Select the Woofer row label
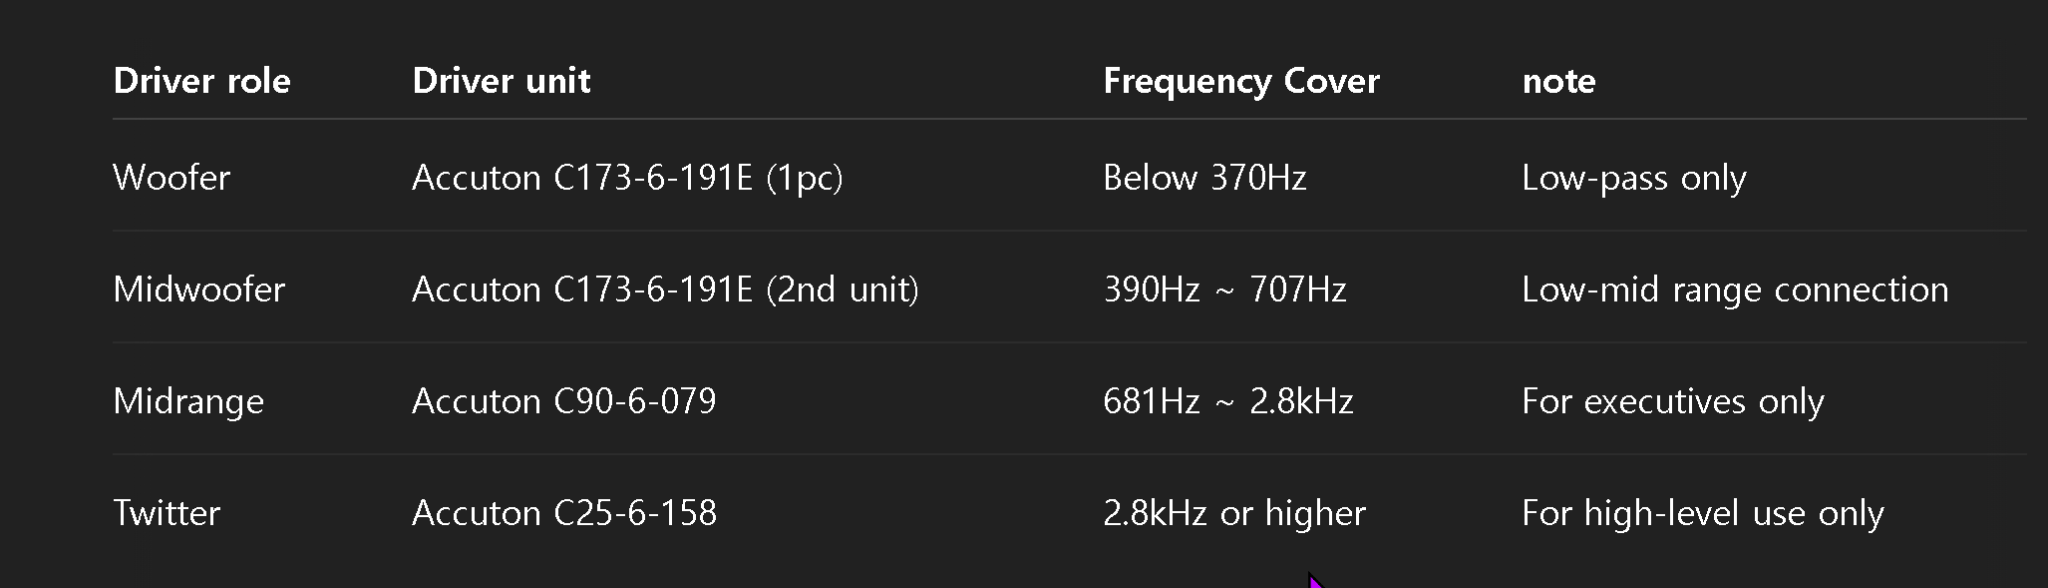 [171, 178]
